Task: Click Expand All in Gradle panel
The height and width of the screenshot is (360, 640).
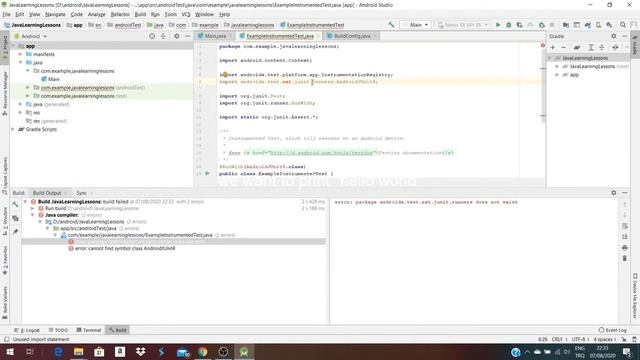Action: pos(591,47)
